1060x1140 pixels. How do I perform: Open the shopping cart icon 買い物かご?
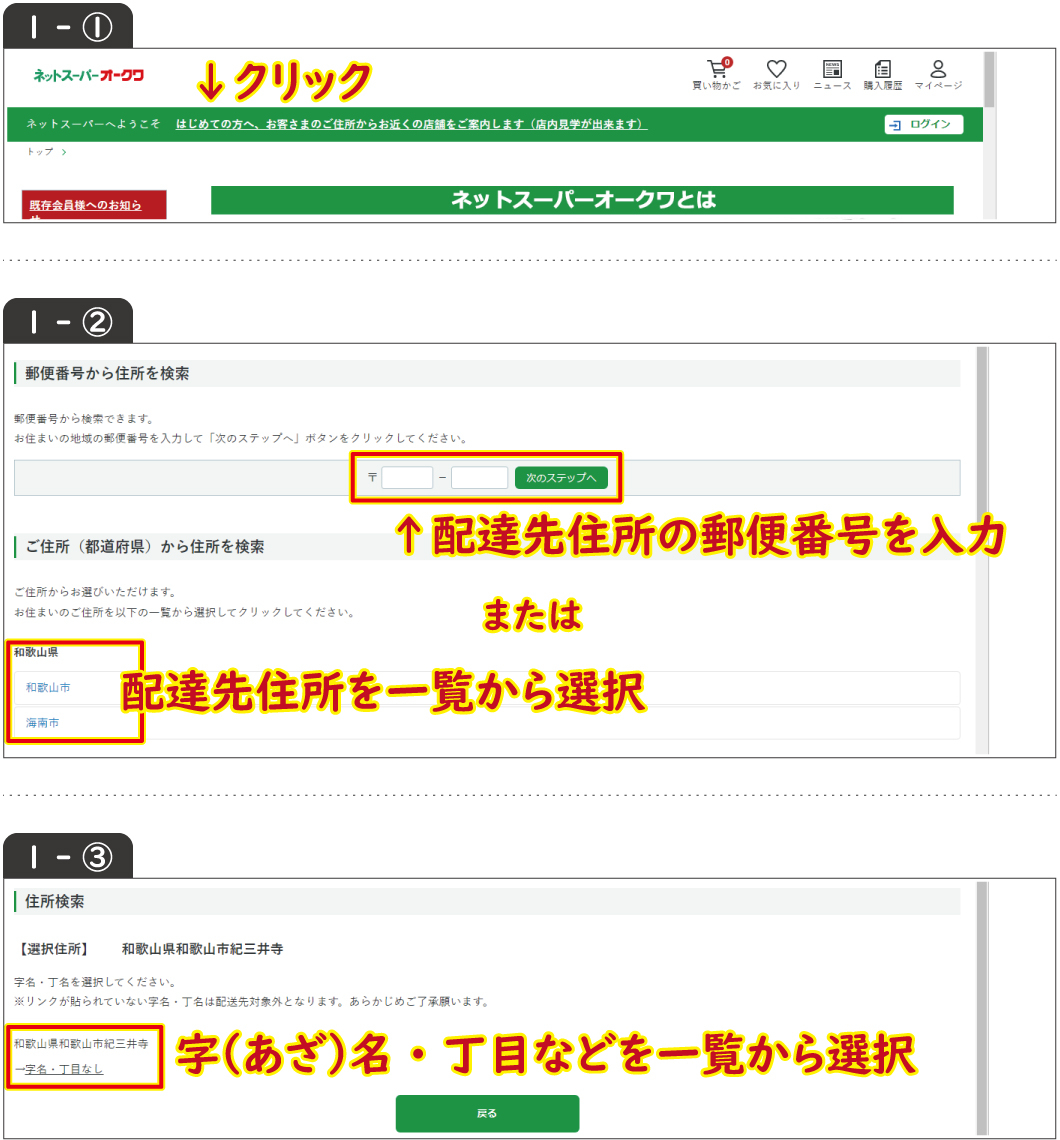click(717, 74)
